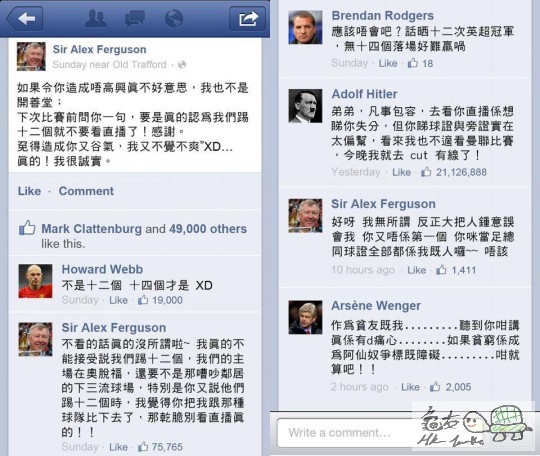Open Howard Webb's profile name
The image size is (540, 456).
[102, 269]
